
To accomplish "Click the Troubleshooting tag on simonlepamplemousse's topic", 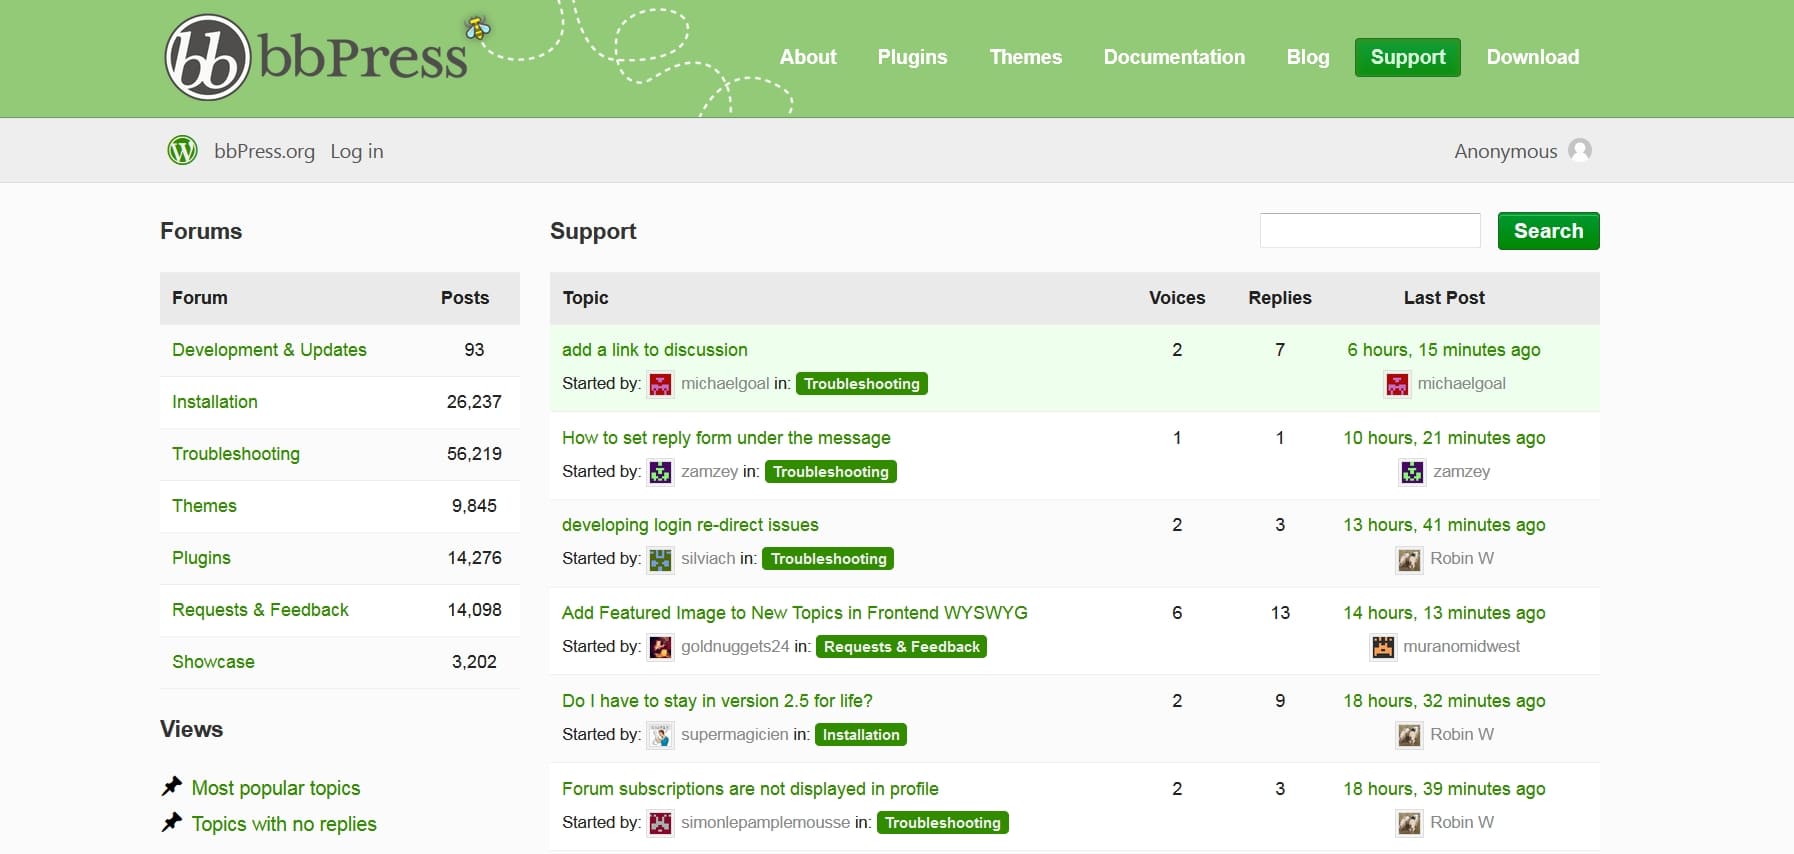I will (943, 823).
